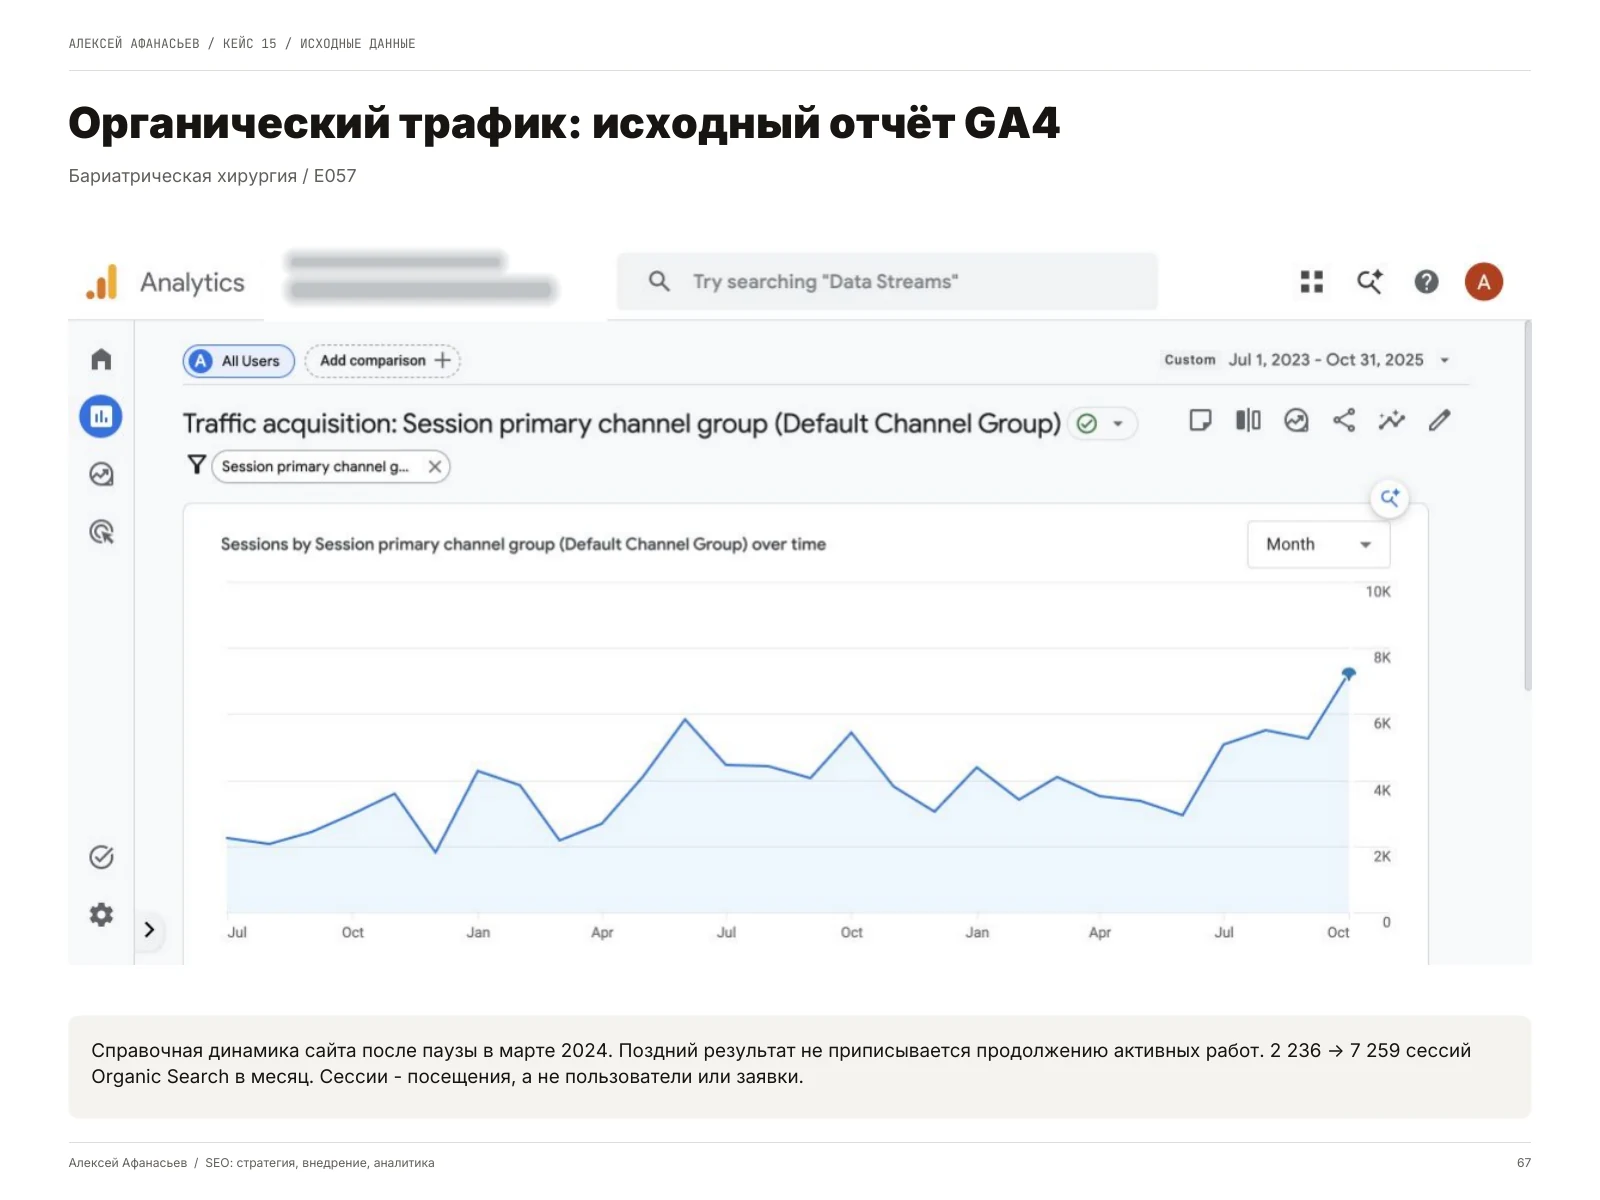The image size is (1600, 1200).
Task: Click the Google Analytics logo icon
Action: pyautogui.click(x=102, y=282)
